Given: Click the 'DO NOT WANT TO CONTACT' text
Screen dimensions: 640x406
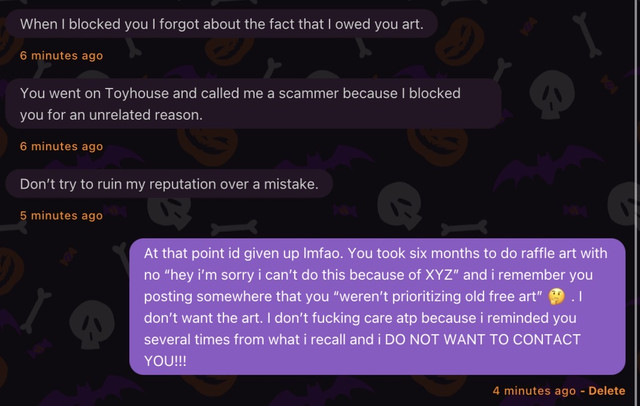Looking at the screenshot, I should [x=482, y=339].
